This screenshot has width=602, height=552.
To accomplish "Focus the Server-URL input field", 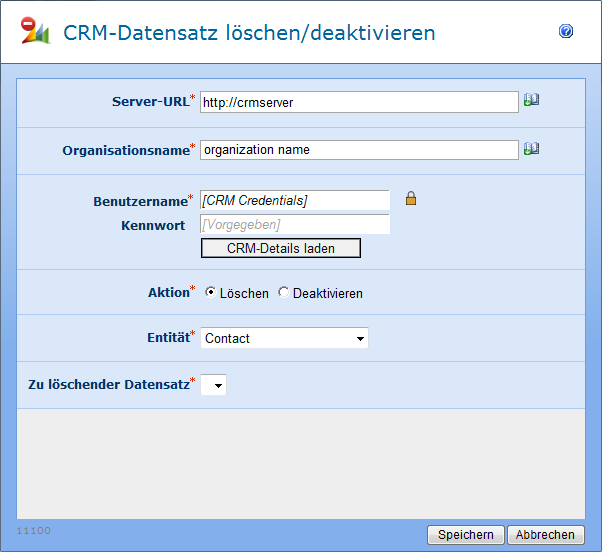I will point(358,102).
